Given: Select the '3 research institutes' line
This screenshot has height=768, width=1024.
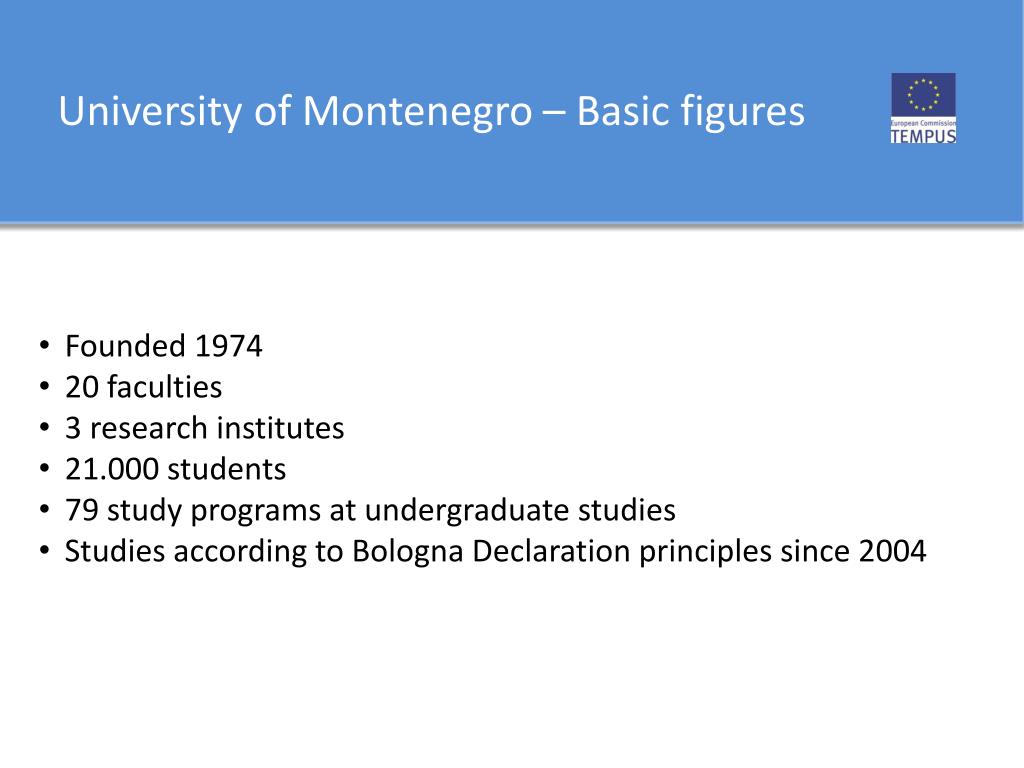Looking at the screenshot, I should coord(204,428).
